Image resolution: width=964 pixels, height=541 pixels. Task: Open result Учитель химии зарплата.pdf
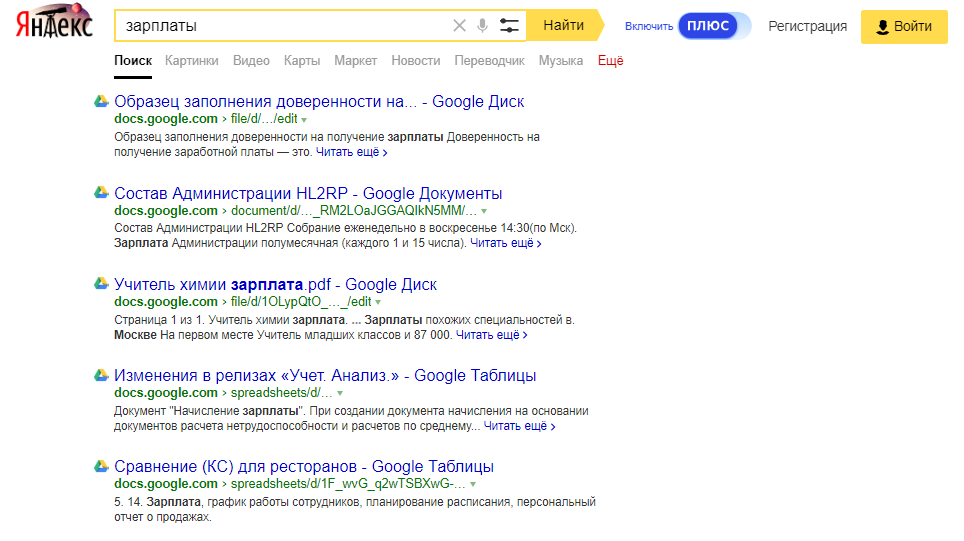275,285
